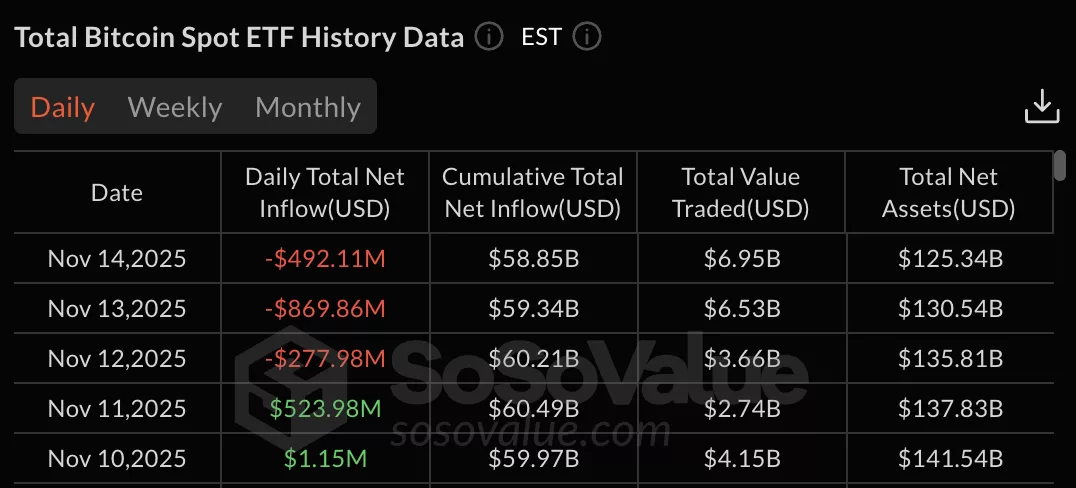Select the Monthly view tab
Screen dimensions: 1076x488
click(308, 107)
